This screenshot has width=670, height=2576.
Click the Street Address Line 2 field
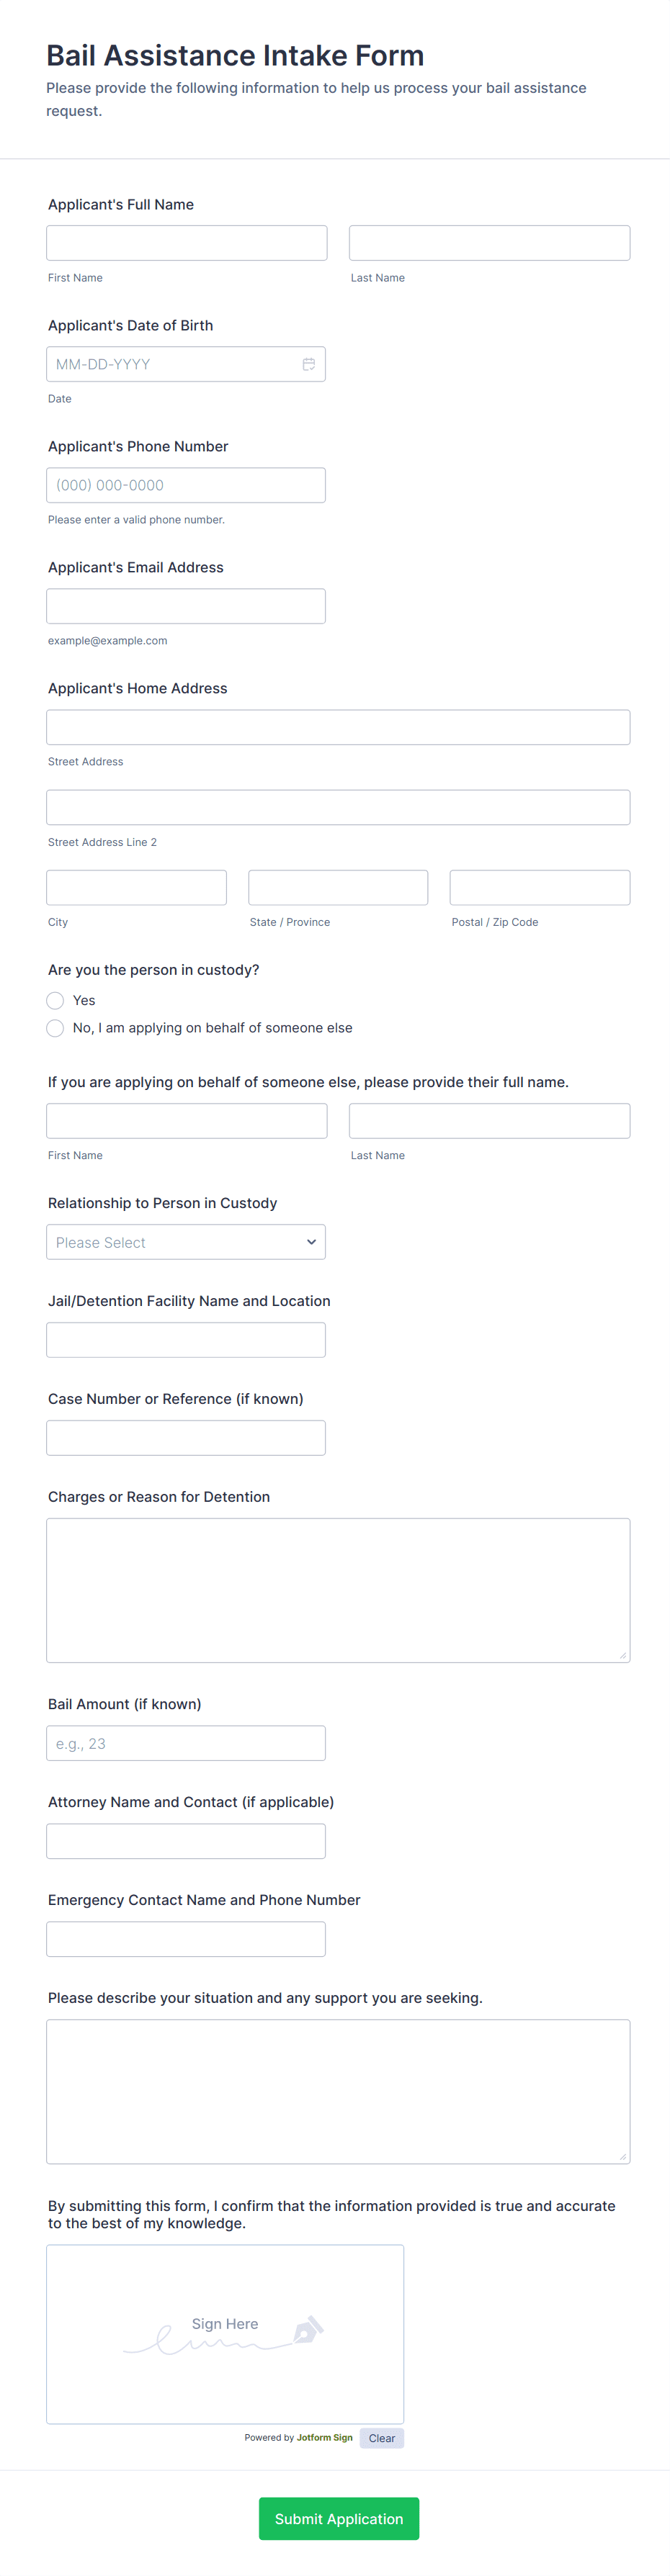pos(338,807)
